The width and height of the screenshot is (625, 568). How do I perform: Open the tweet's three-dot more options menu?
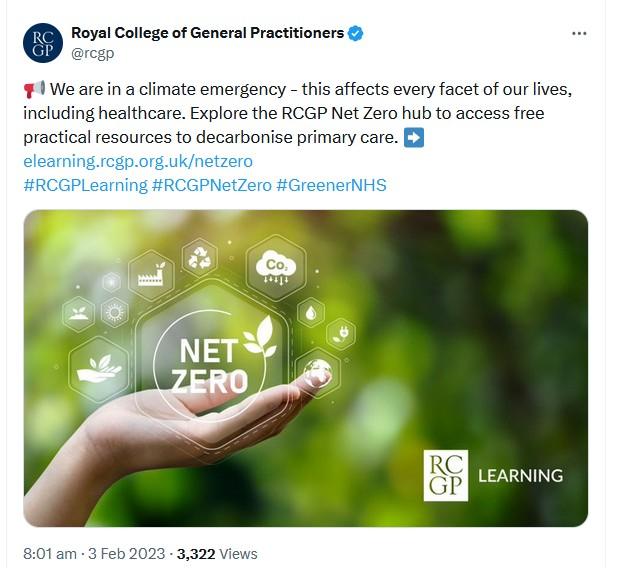point(579,33)
